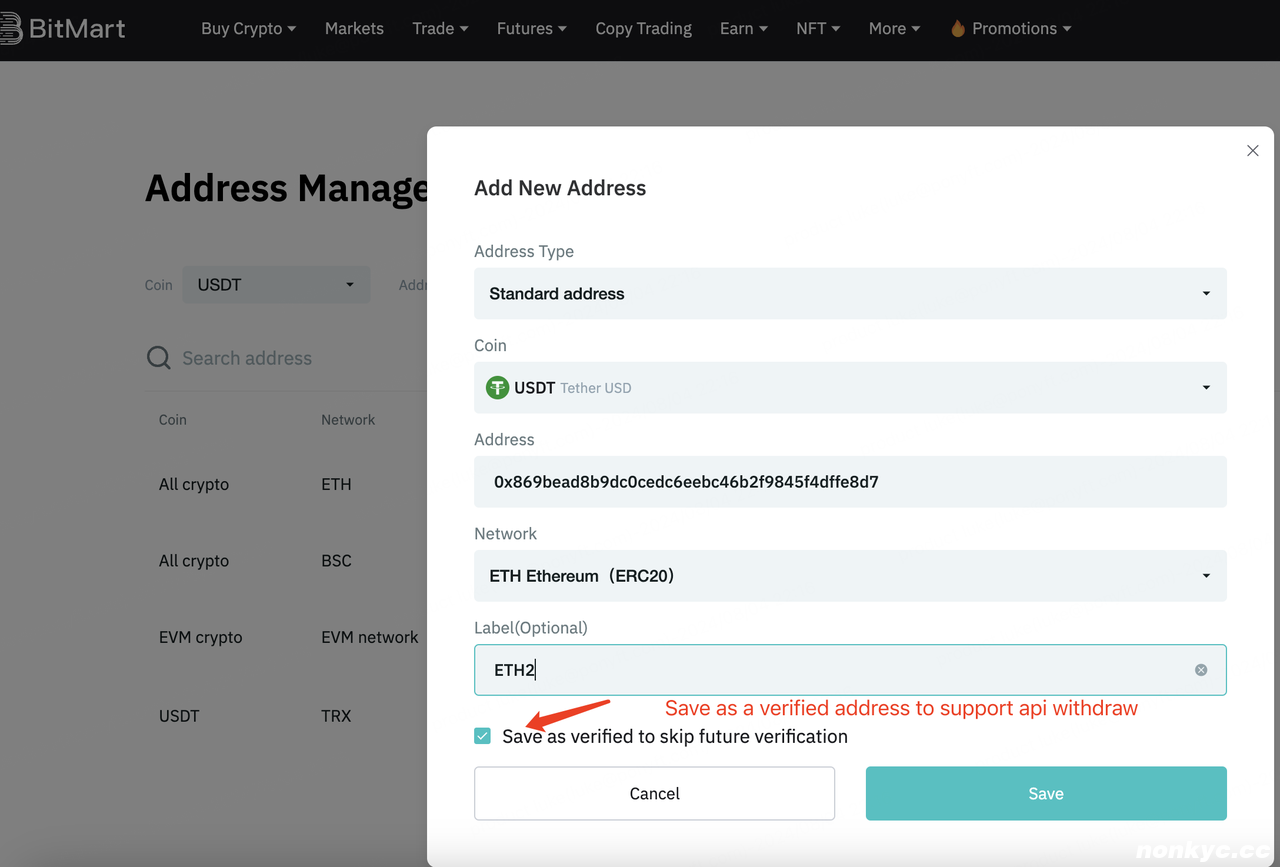Open the Network ETH Ethereum dropdown
1280x867 pixels.
850,576
